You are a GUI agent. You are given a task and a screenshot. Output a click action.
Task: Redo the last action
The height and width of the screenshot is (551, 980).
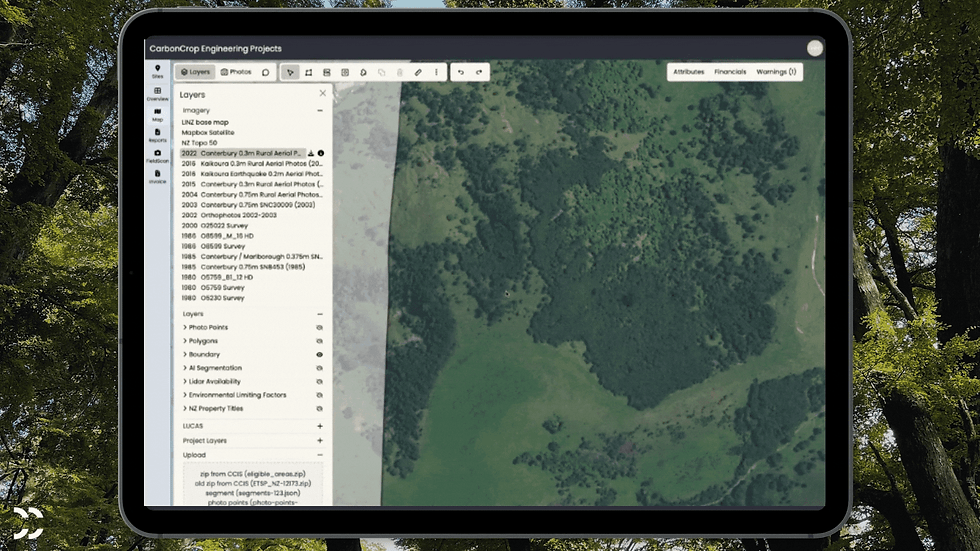point(479,72)
